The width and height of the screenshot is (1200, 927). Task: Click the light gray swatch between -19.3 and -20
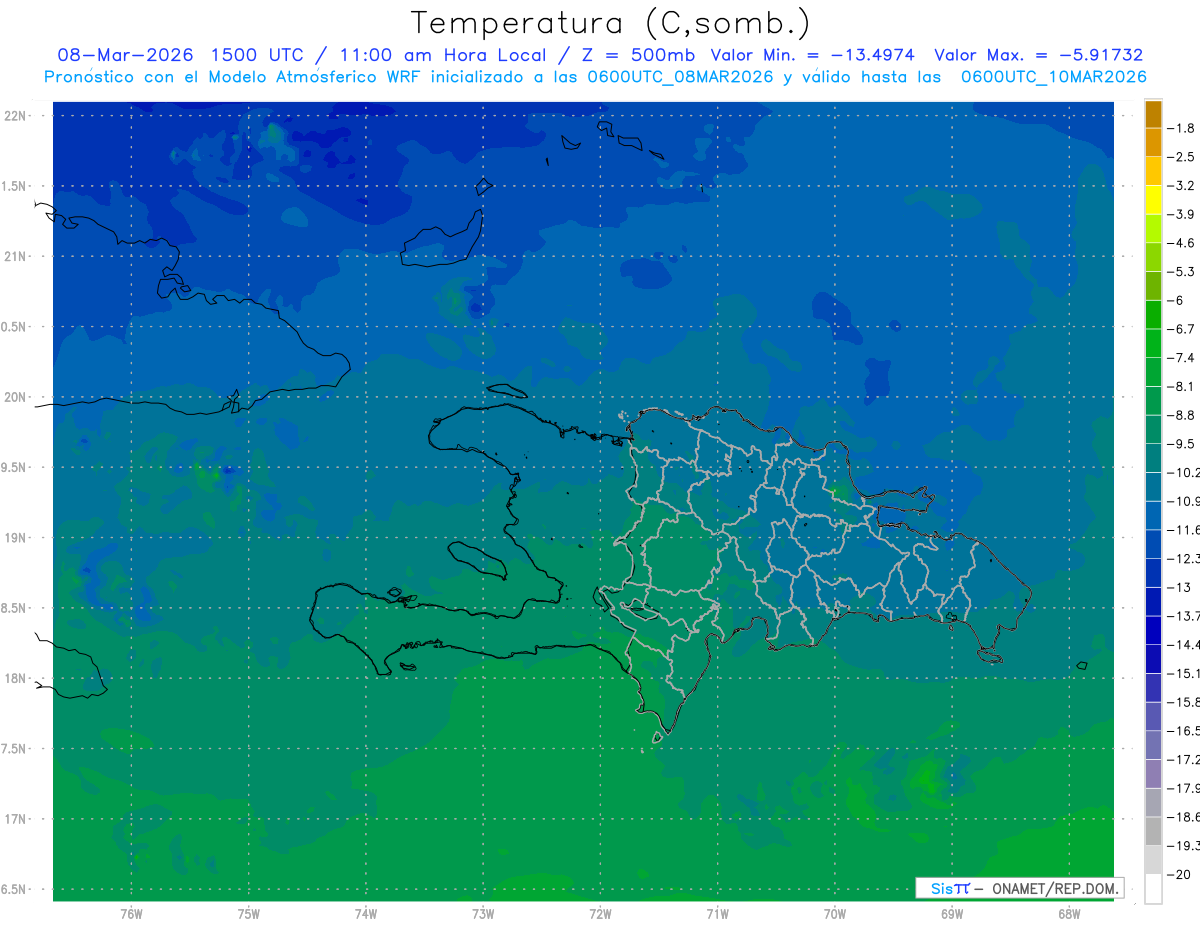[1153, 860]
